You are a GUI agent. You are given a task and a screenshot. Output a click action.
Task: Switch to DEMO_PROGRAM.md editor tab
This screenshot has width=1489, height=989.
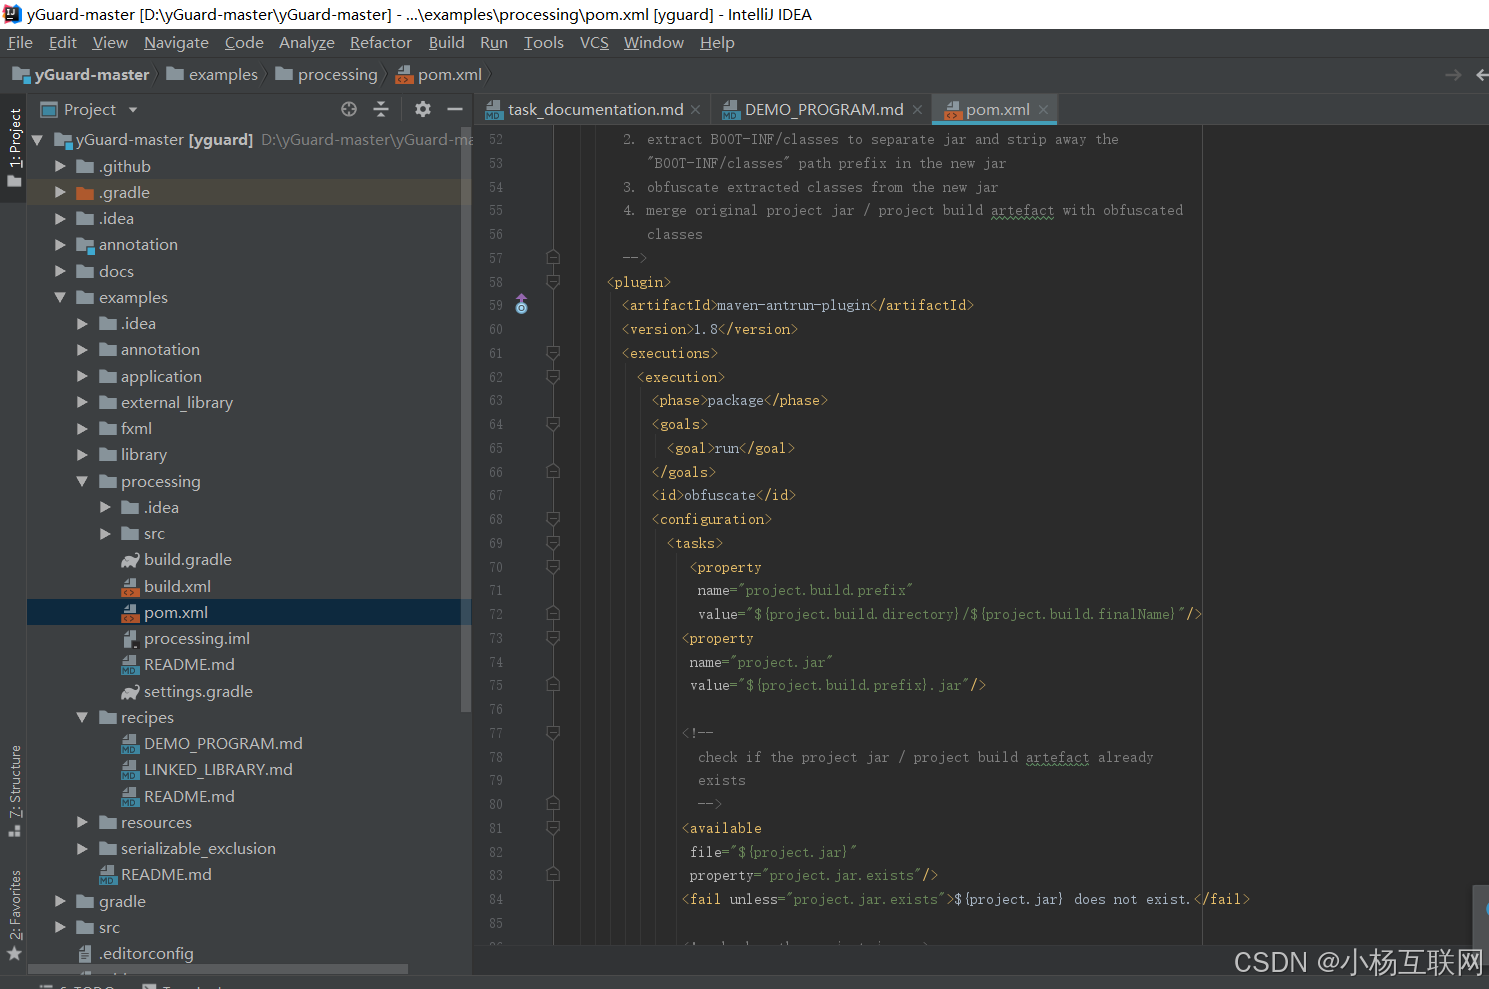[x=824, y=110]
